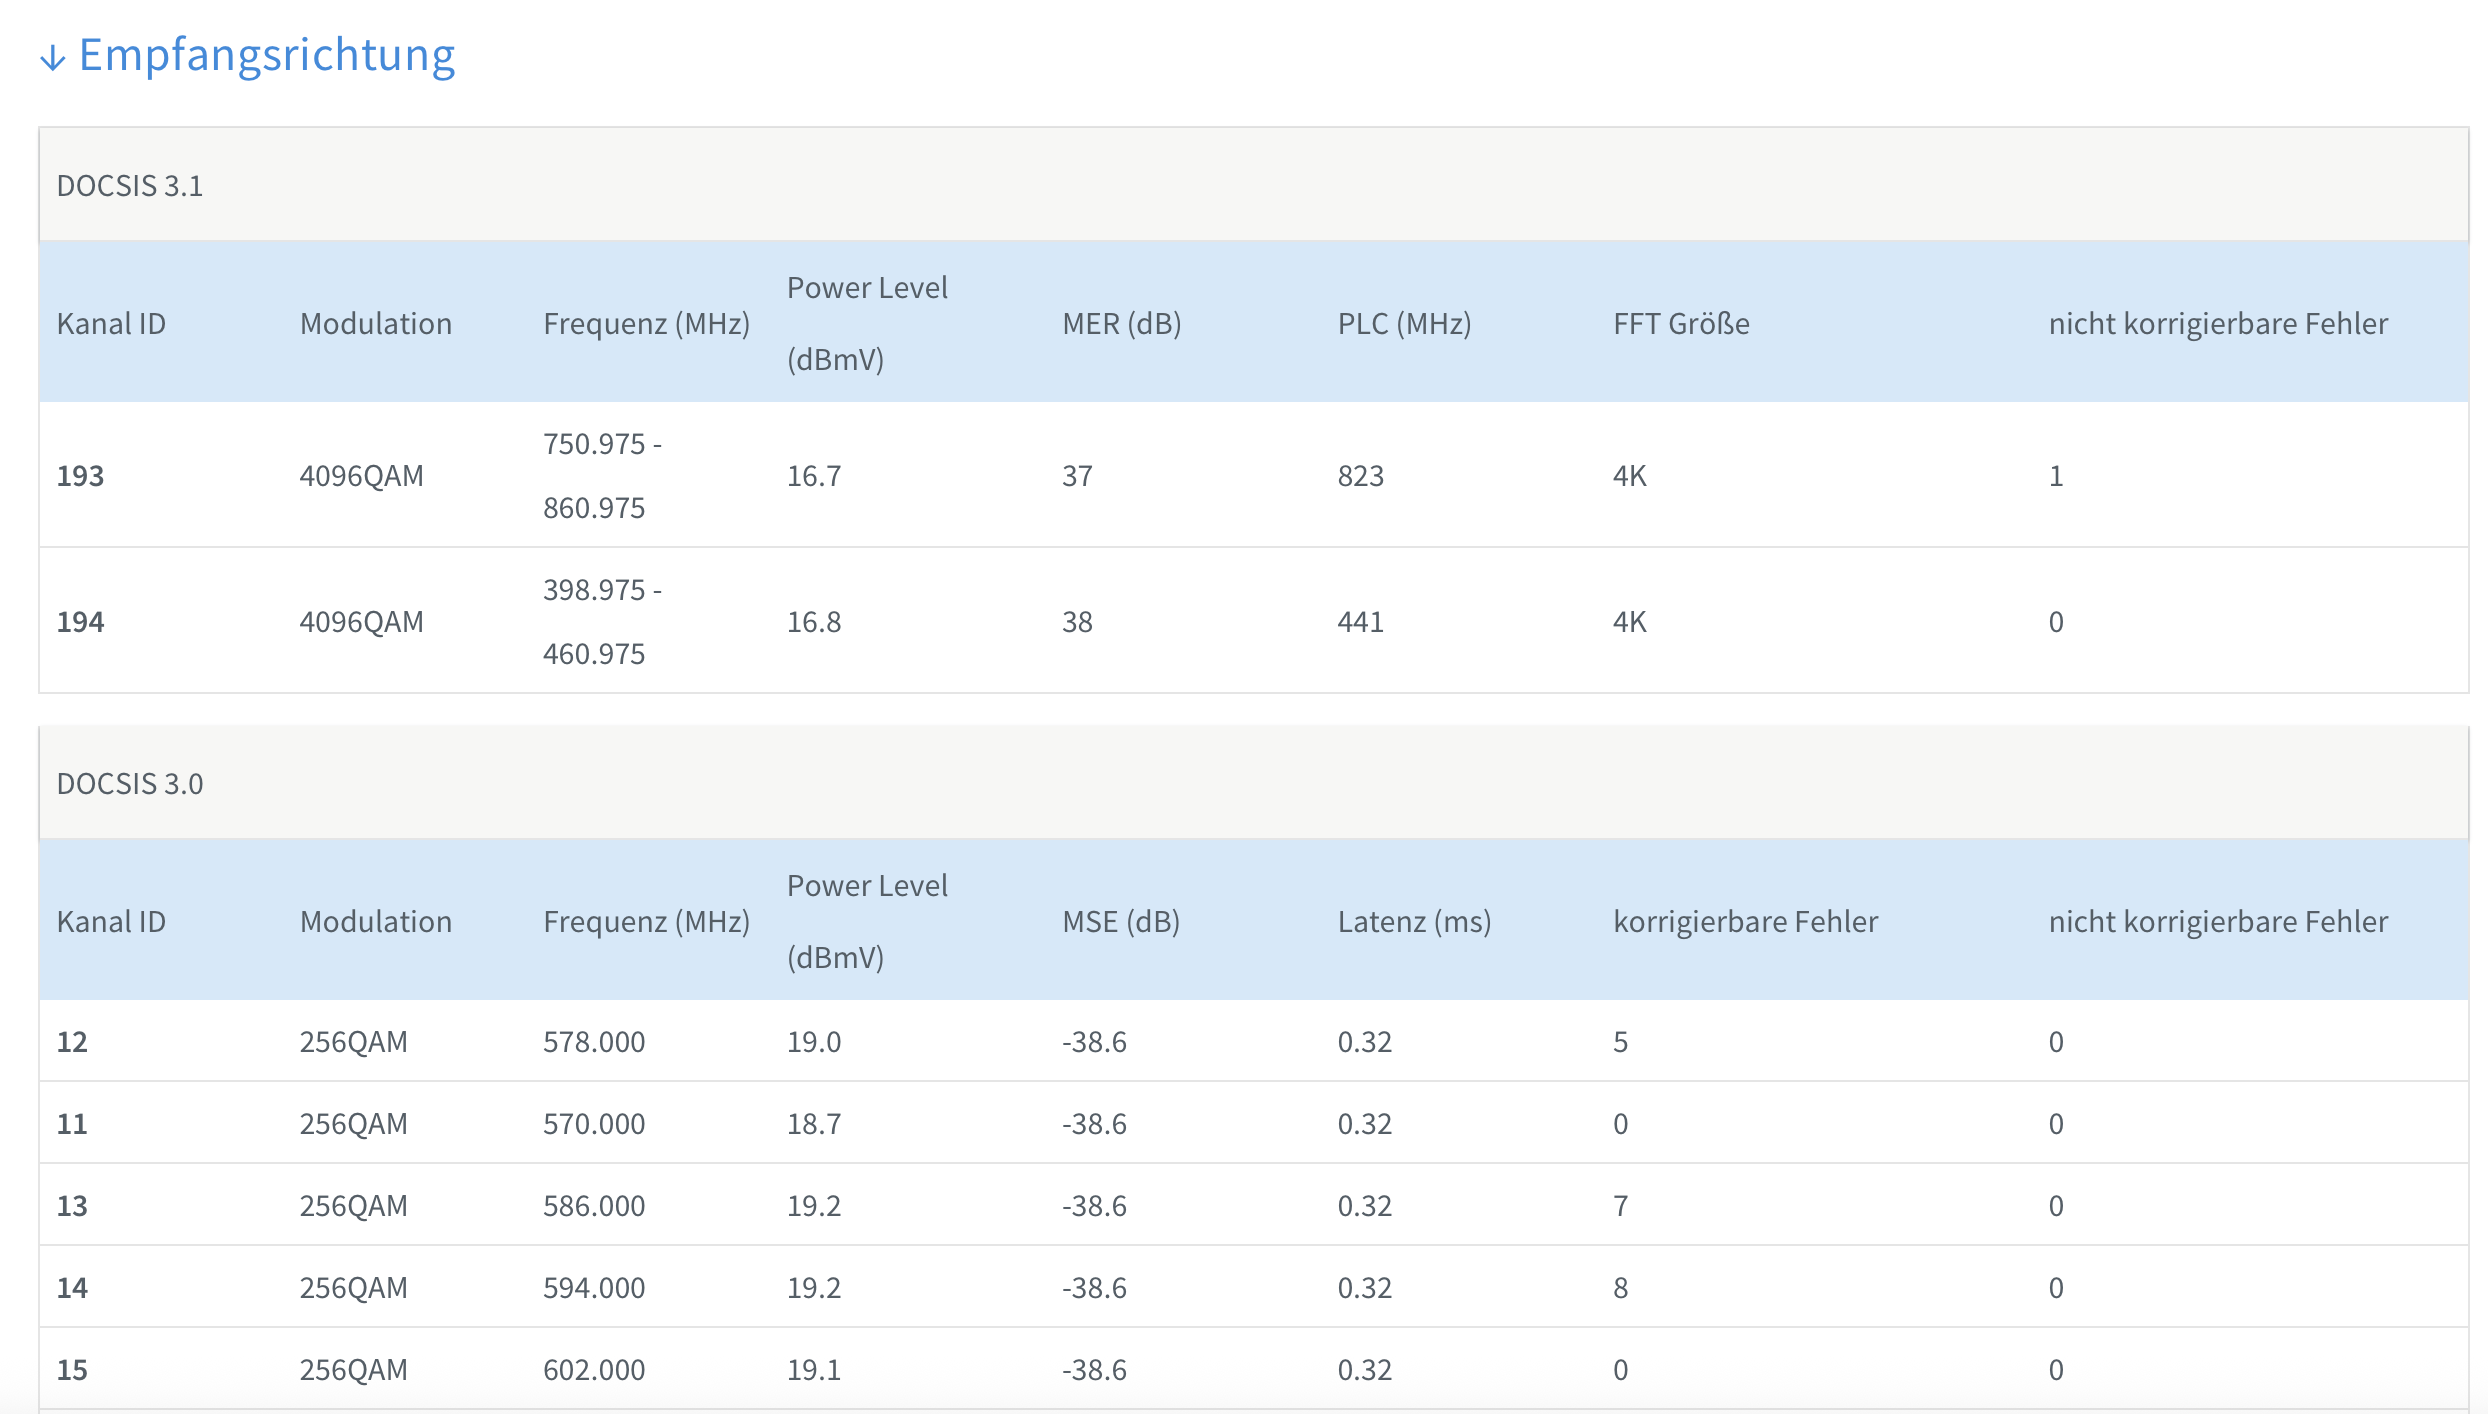Screen dimensions: 2488x1414
Task: Click the PLC (MHz) column header
Action: (1404, 324)
